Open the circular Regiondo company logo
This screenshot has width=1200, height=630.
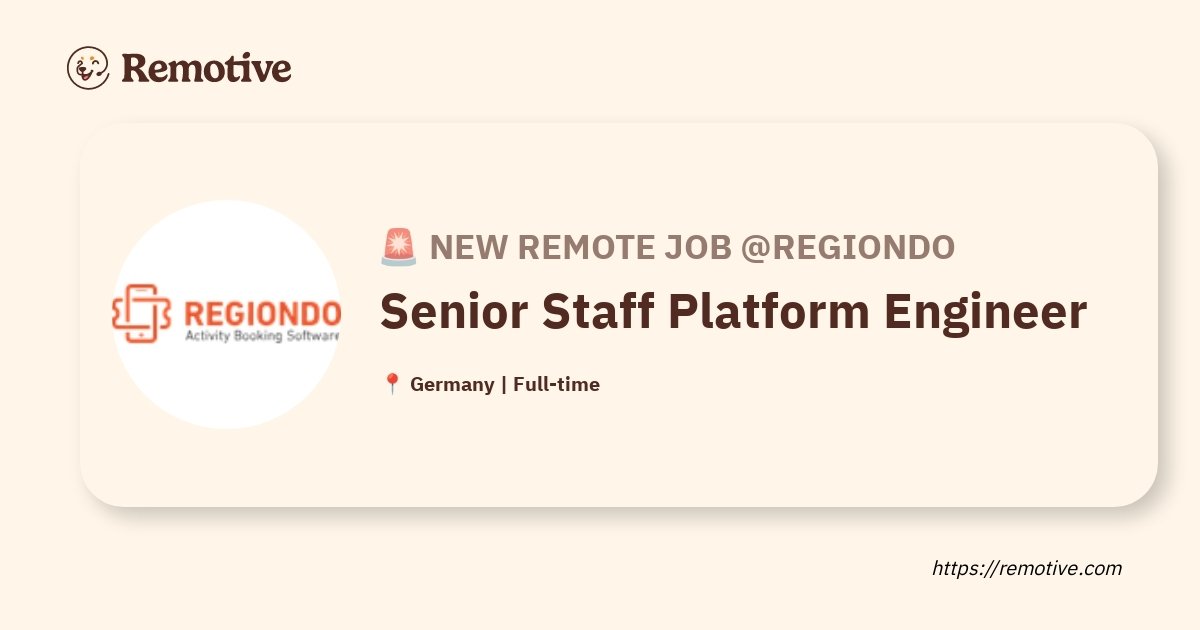click(x=227, y=314)
